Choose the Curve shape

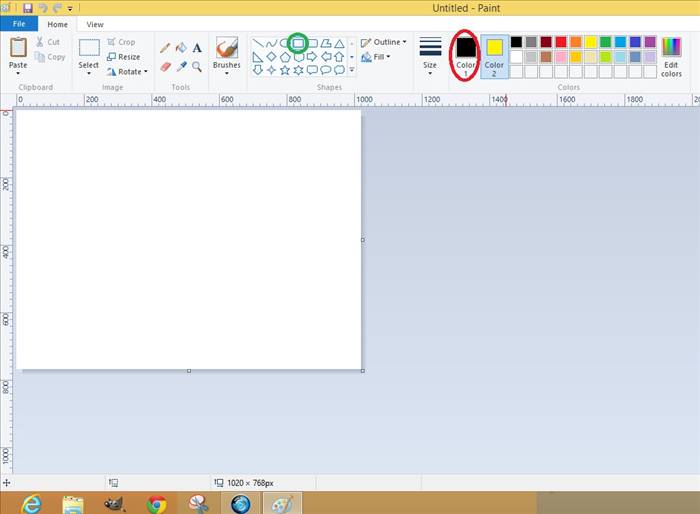[x=271, y=43]
